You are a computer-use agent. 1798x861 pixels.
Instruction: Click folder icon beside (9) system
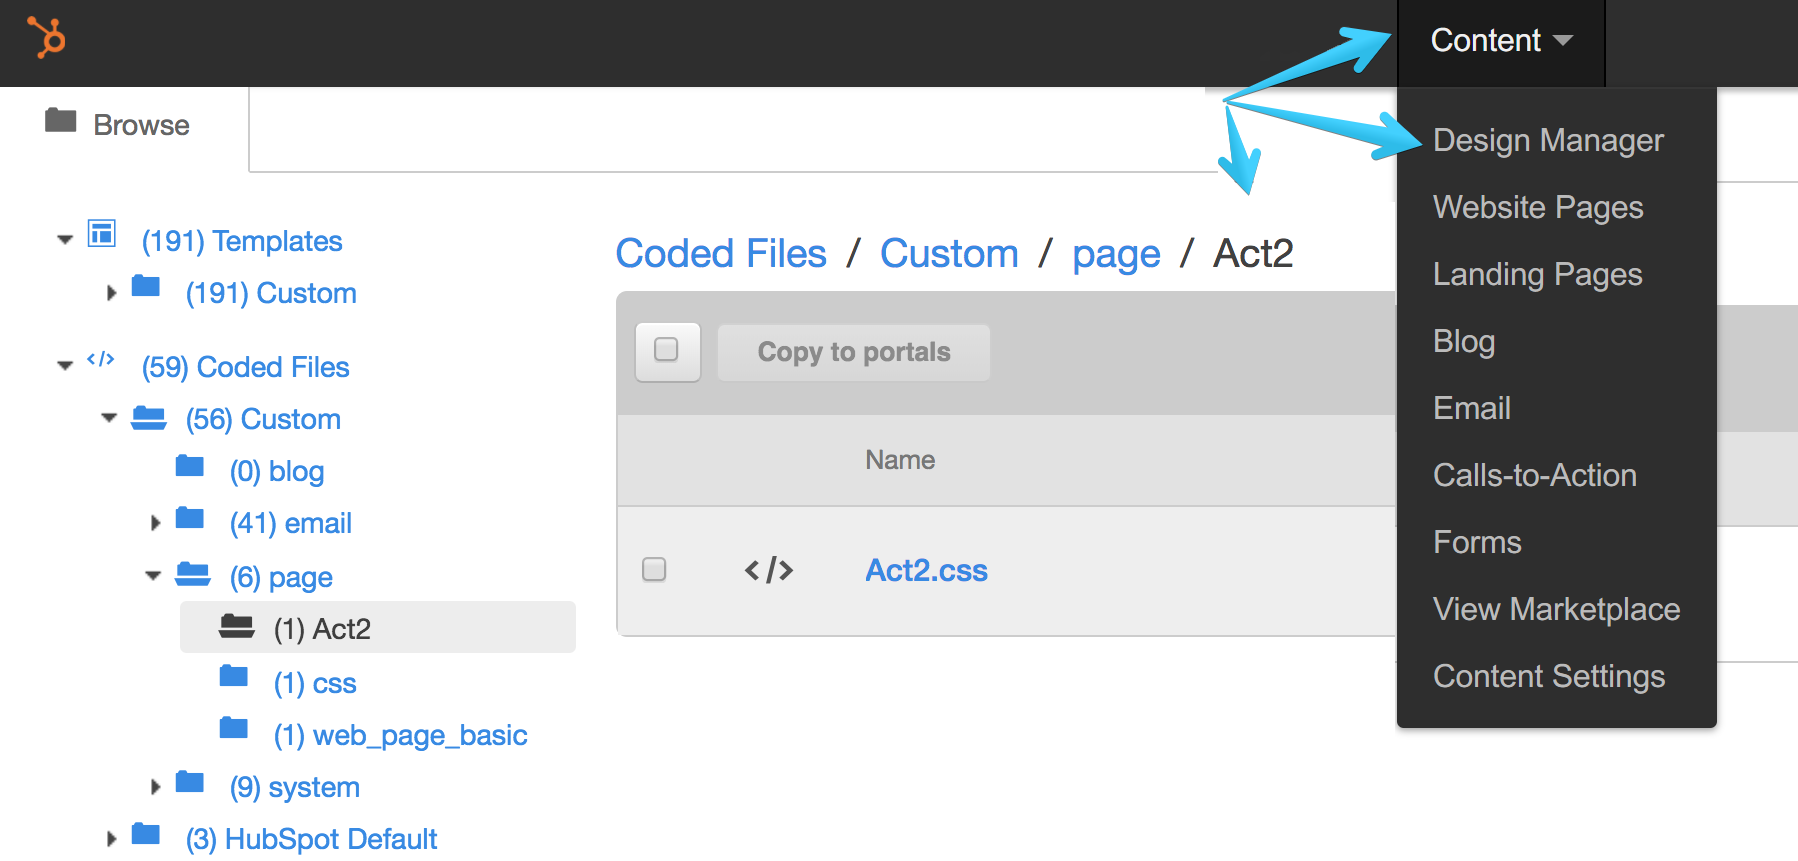190,781
